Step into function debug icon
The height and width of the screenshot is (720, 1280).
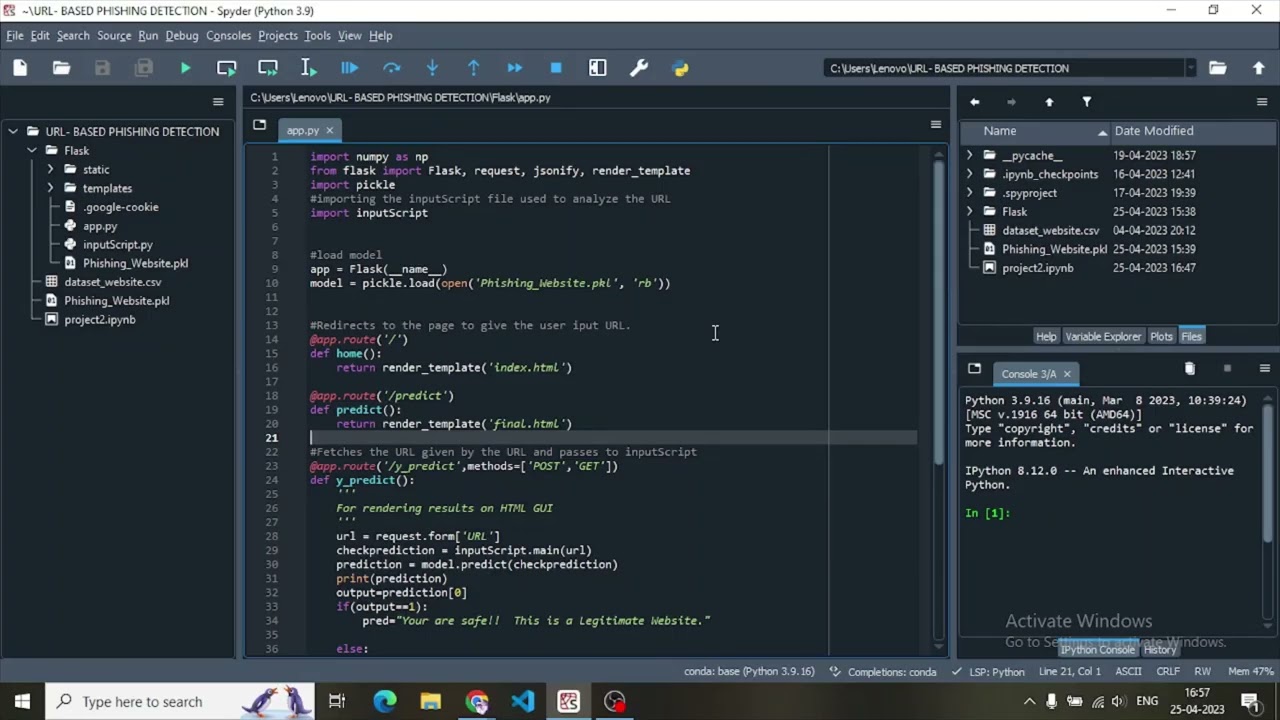432,68
